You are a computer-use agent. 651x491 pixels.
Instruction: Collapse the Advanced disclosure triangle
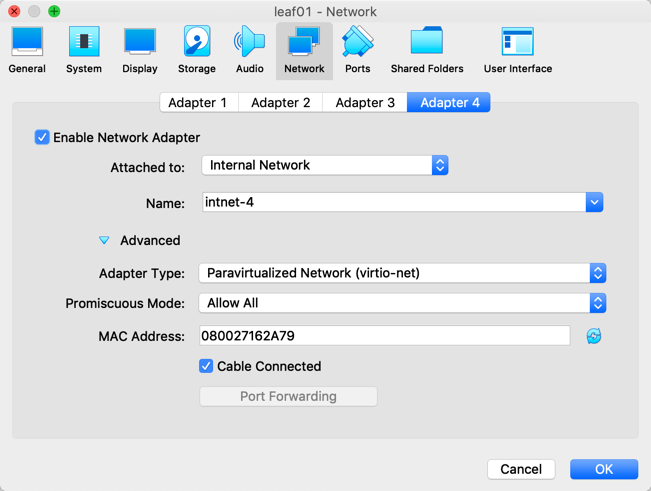pyautogui.click(x=104, y=241)
